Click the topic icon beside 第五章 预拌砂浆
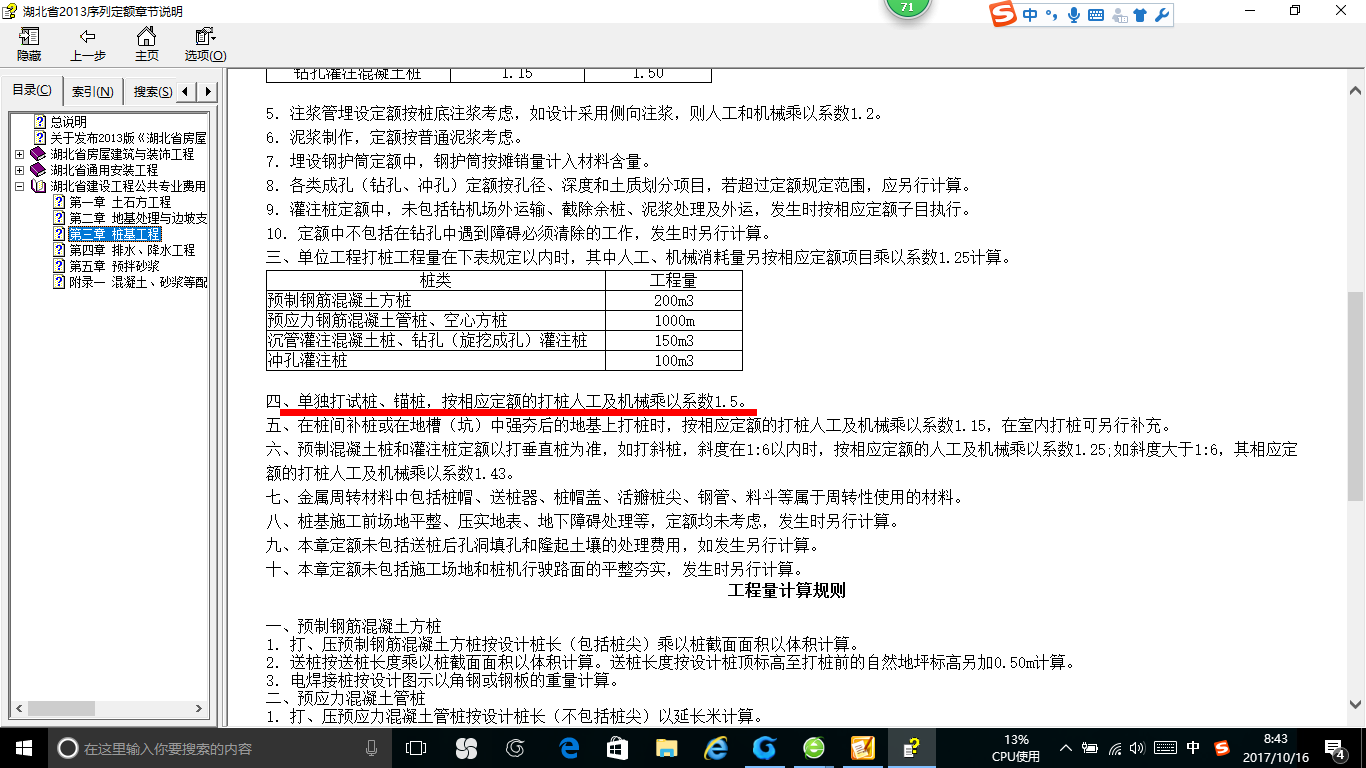1366x768 pixels. [x=59, y=266]
